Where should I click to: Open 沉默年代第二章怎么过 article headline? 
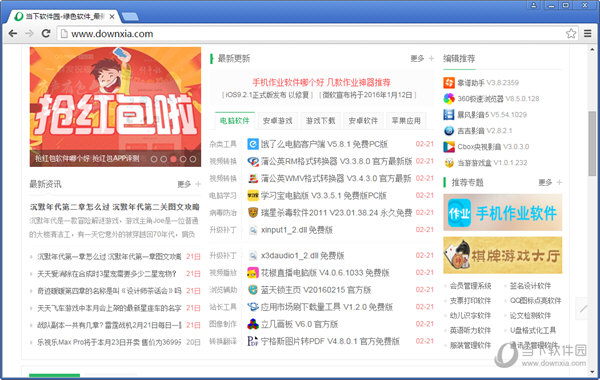(x=115, y=207)
